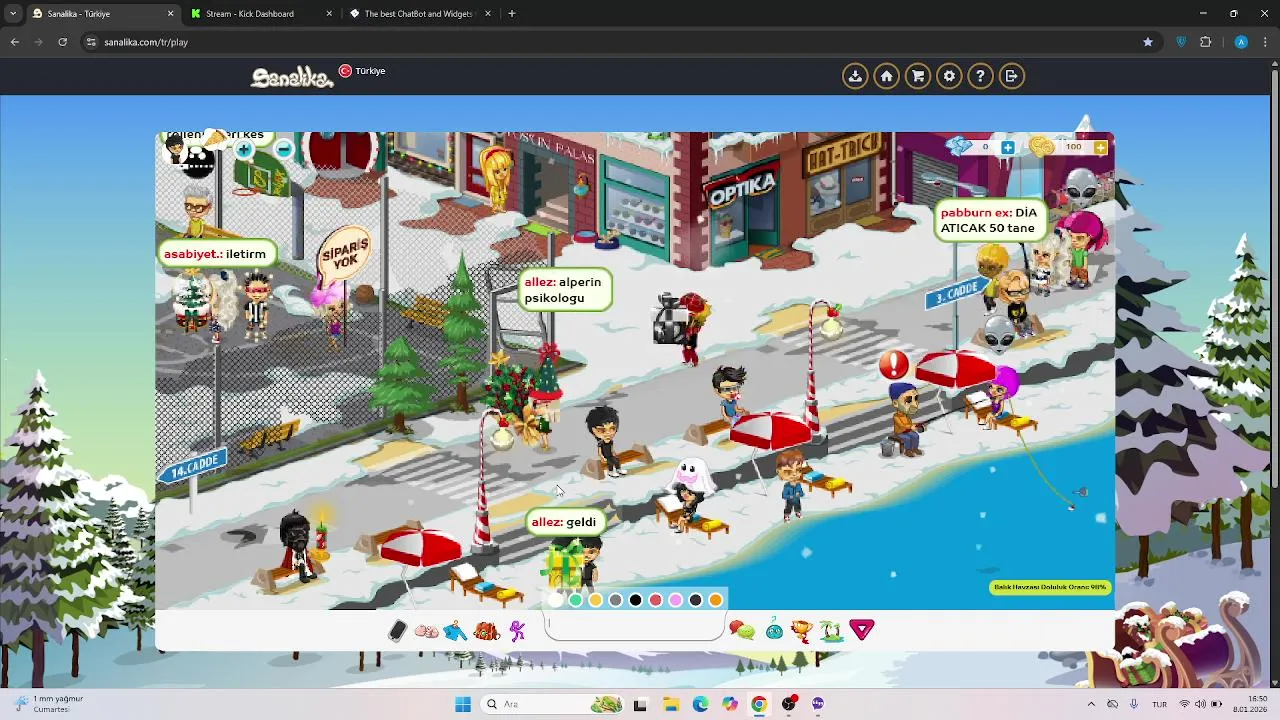The height and width of the screenshot is (720, 1280).
Task: Select pink chat color swatch
Action: (x=676, y=600)
